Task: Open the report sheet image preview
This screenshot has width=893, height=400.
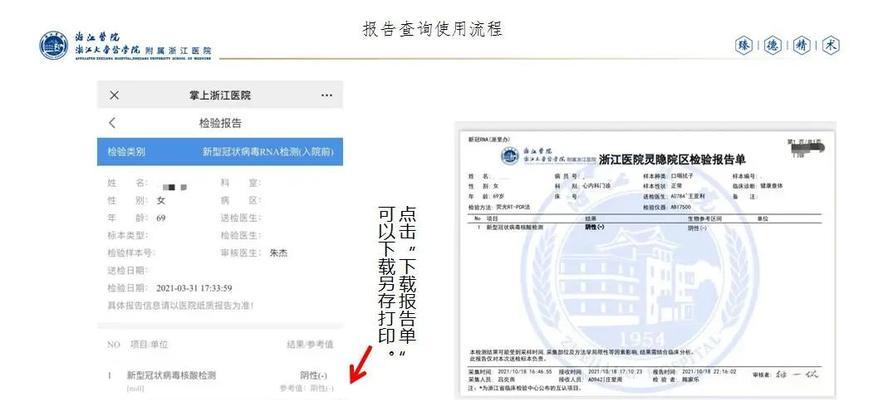Action: point(645,260)
